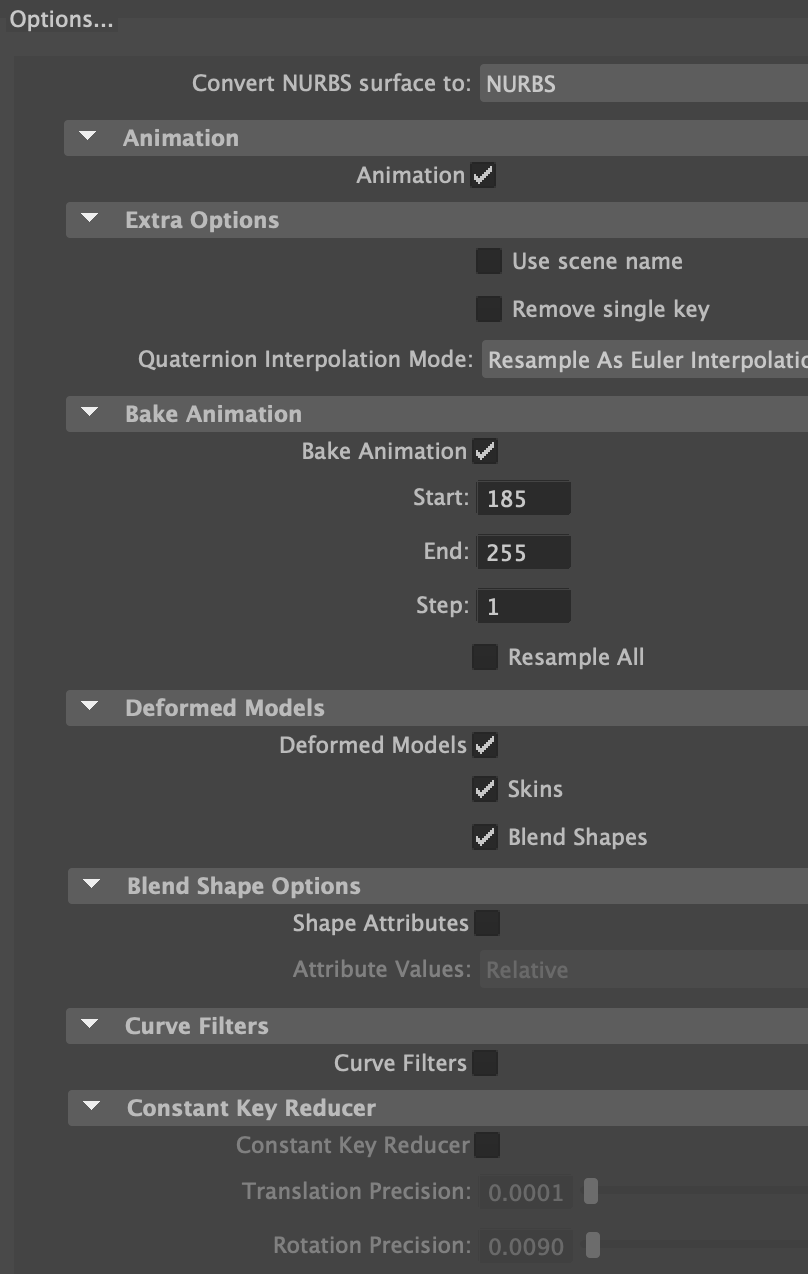The height and width of the screenshot is (1274, 808).
Task: Enable the Shape Attributes option
Action: [x=487, y=923]
